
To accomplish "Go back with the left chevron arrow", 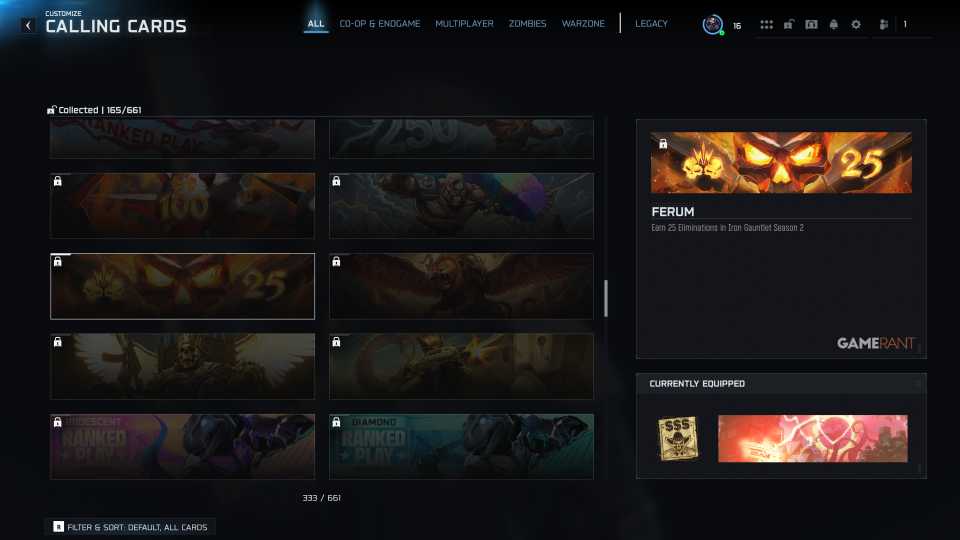I will tap(28, 25).
